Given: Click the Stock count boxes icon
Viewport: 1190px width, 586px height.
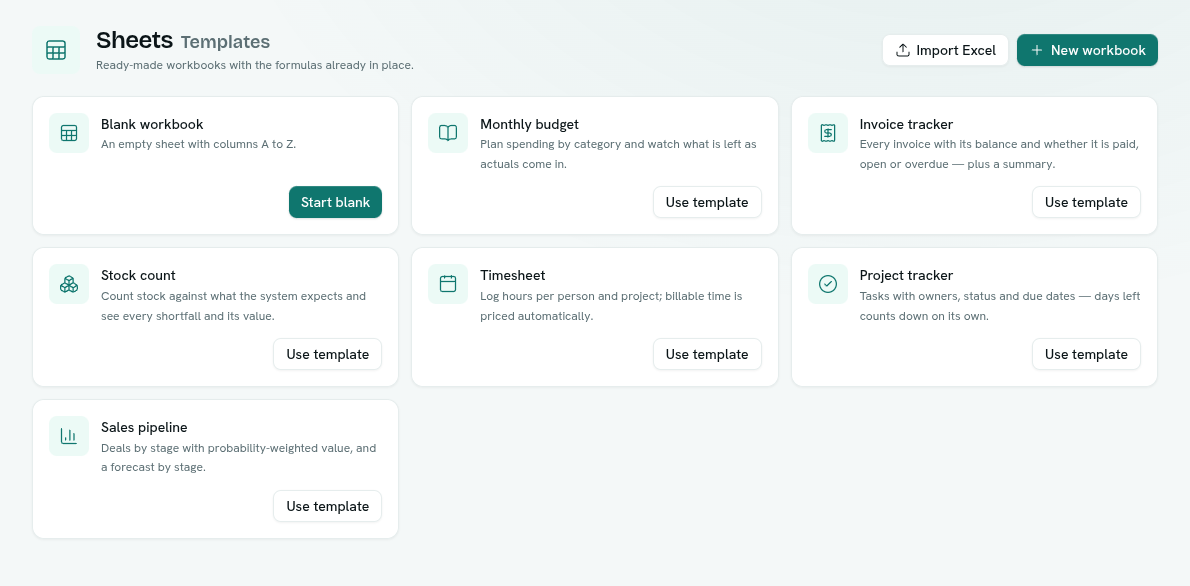Looking at the screenshot, I should tap(69, 284).
